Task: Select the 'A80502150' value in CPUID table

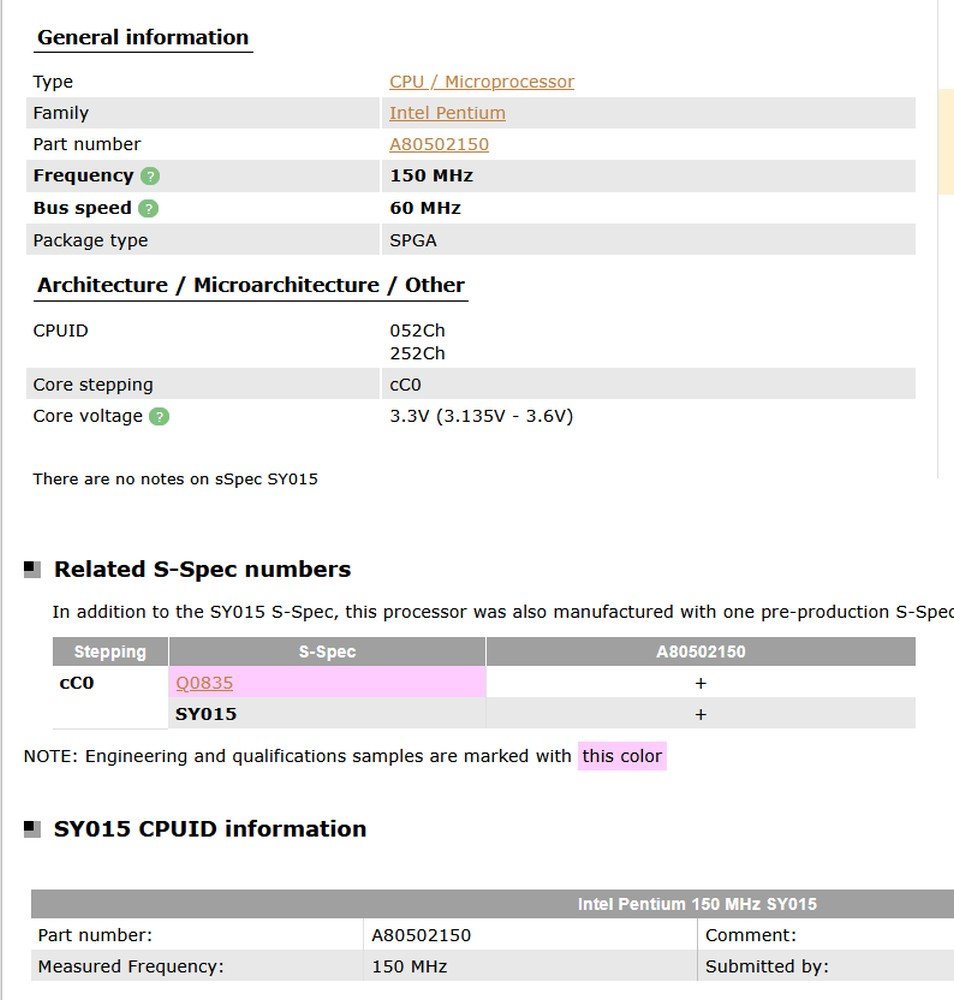Action: click(421, 935)
